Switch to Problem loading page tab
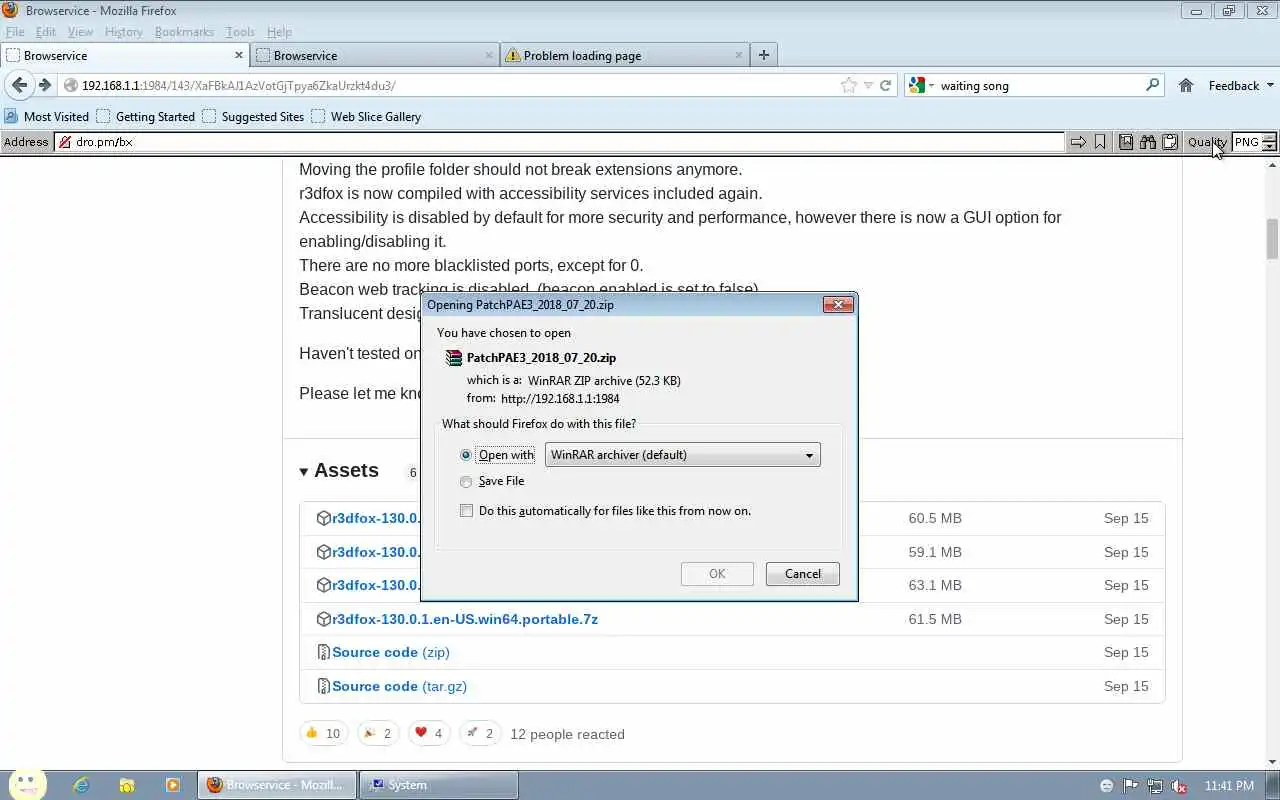Viewport: 1280px width, 800px height. 624,55
